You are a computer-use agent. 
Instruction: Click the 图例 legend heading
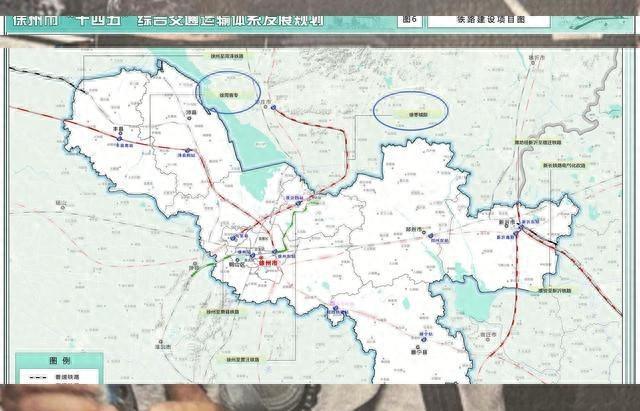click(x=60, y=361)
